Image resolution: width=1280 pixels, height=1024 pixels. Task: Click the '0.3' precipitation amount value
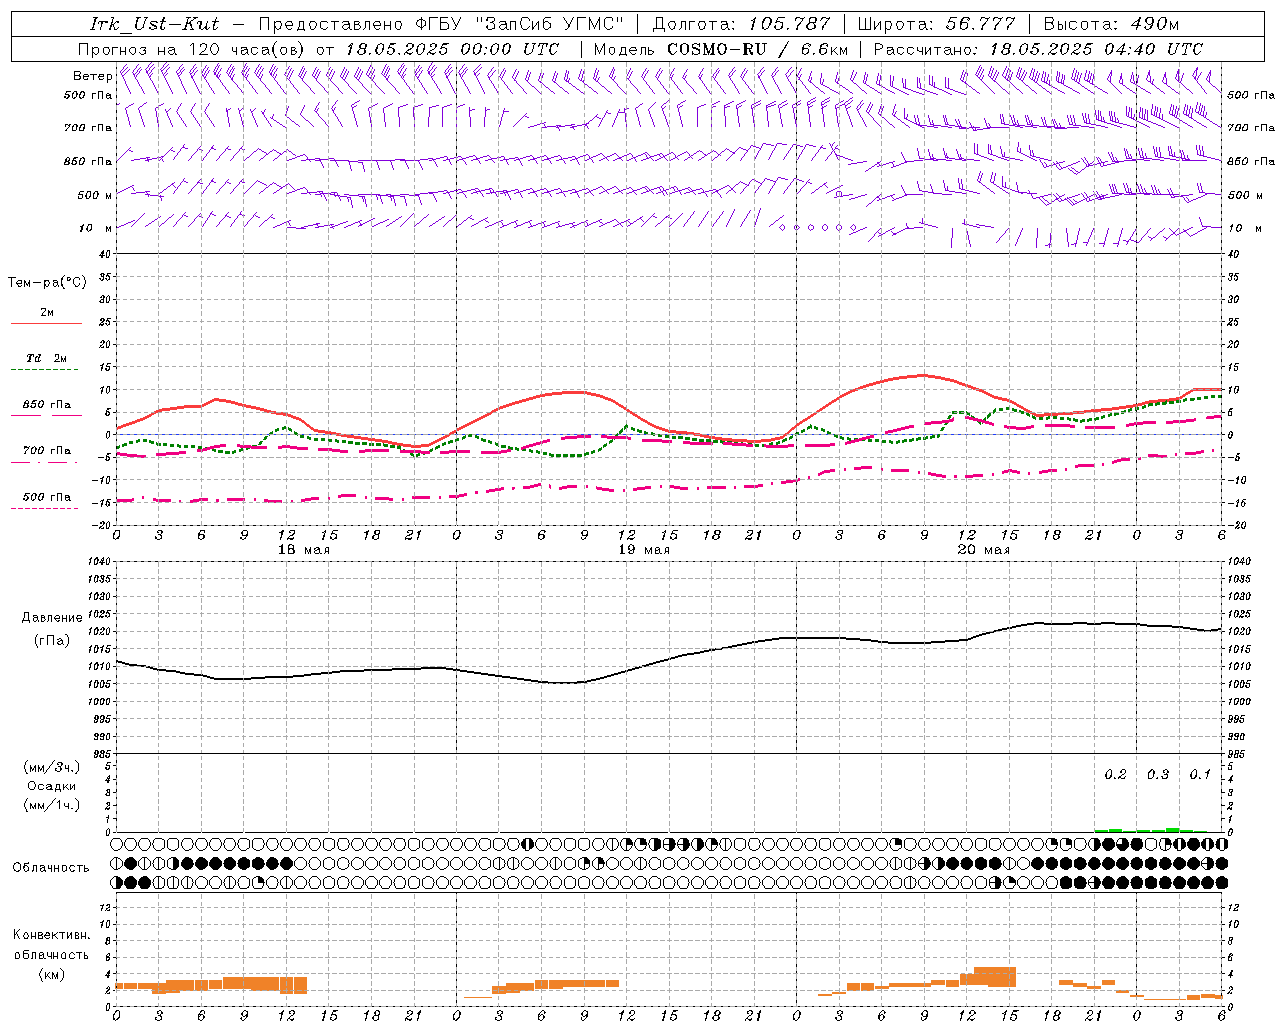tap(1158, 775)
